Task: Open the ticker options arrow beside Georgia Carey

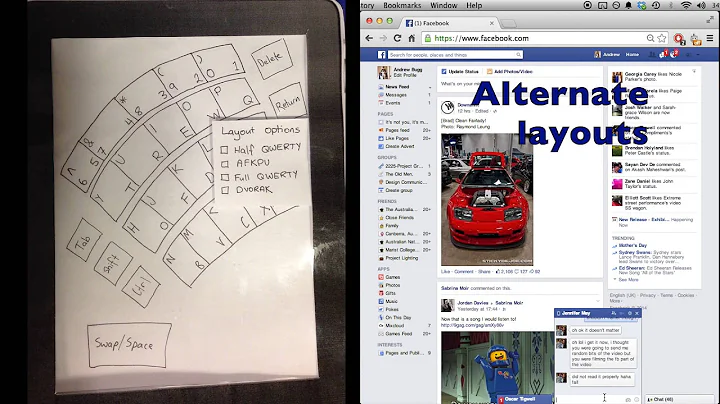Action: tap(694, 71)
